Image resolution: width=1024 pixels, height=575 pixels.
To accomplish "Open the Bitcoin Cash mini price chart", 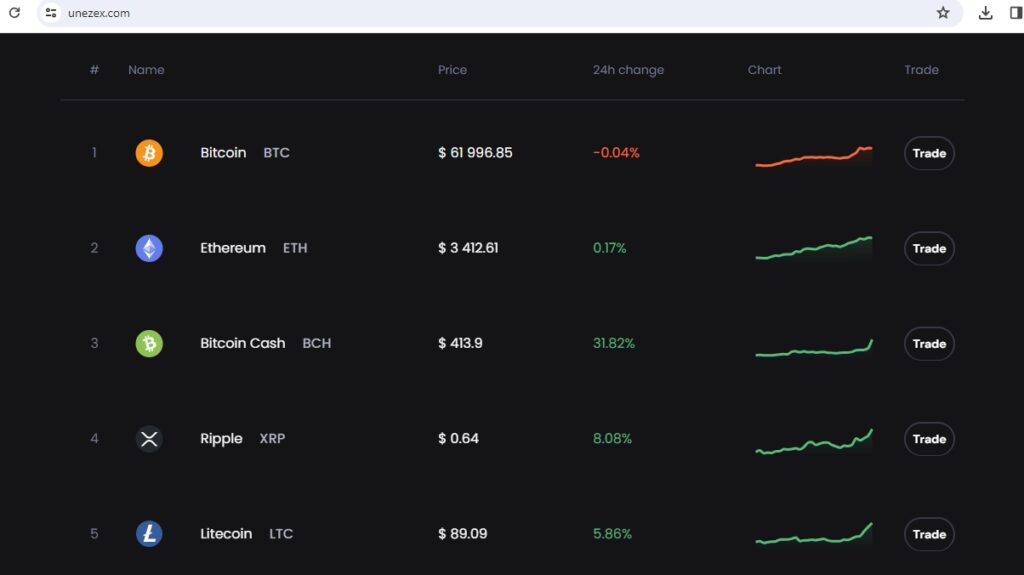I will pyautogui.click(x=814, y=348).
